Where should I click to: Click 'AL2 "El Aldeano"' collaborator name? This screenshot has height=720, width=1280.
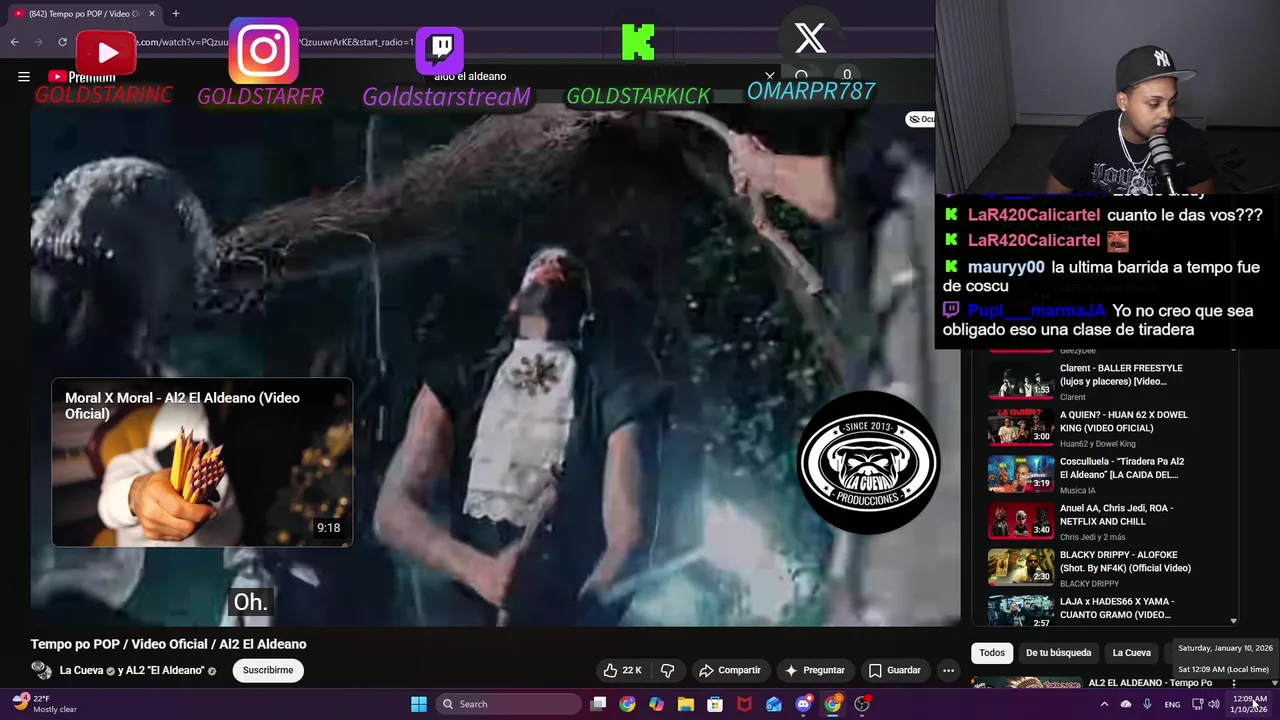coord(167,670)
